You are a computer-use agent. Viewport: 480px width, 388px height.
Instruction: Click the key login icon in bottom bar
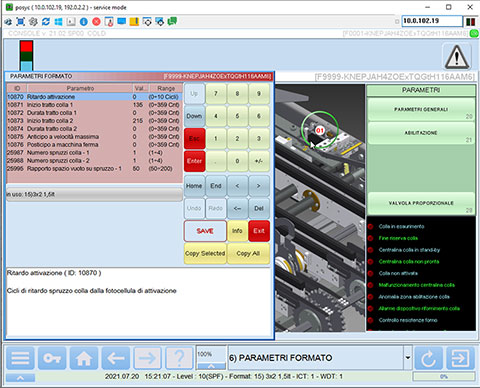[52, 358]
